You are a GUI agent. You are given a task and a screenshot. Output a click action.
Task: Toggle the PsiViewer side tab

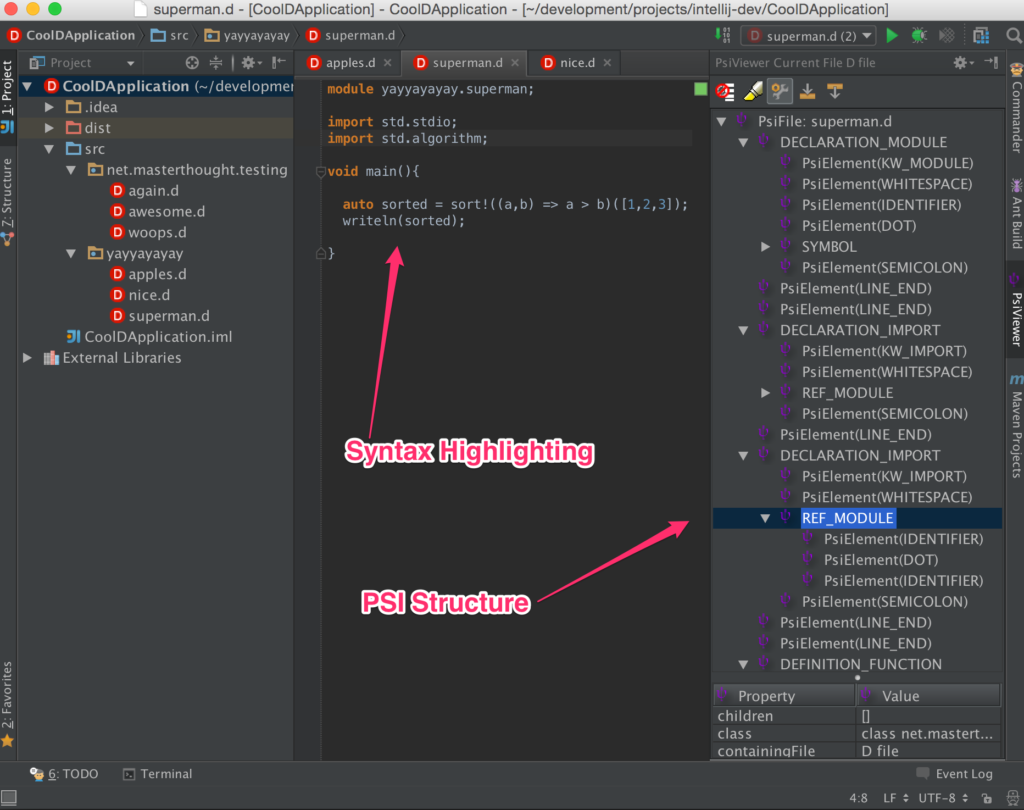pyautogui.click(x=1016, y=310)
